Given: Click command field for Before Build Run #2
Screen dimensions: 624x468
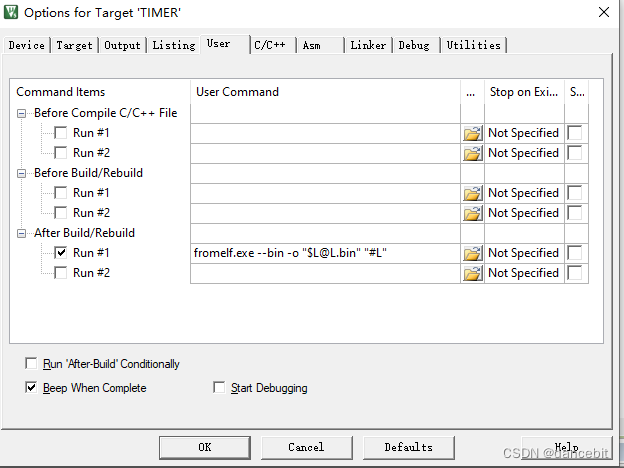Looking at the screenshot, I should [325, 213].
